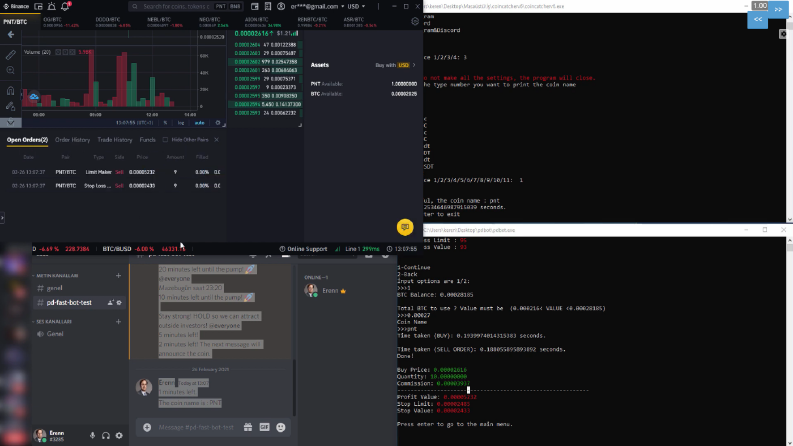Open the orders document icon in Binance top bar
This screenshot has width=793, height=446.
click(268, 7)
